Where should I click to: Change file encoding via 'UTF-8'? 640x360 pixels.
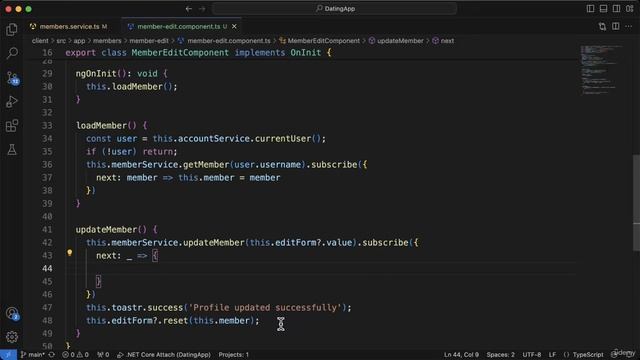click(532, 355)
